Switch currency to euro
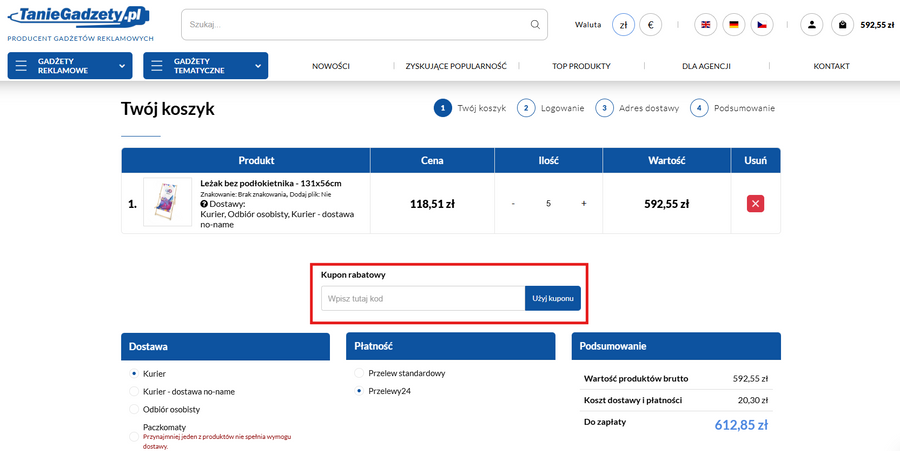 tap(651, 25)
